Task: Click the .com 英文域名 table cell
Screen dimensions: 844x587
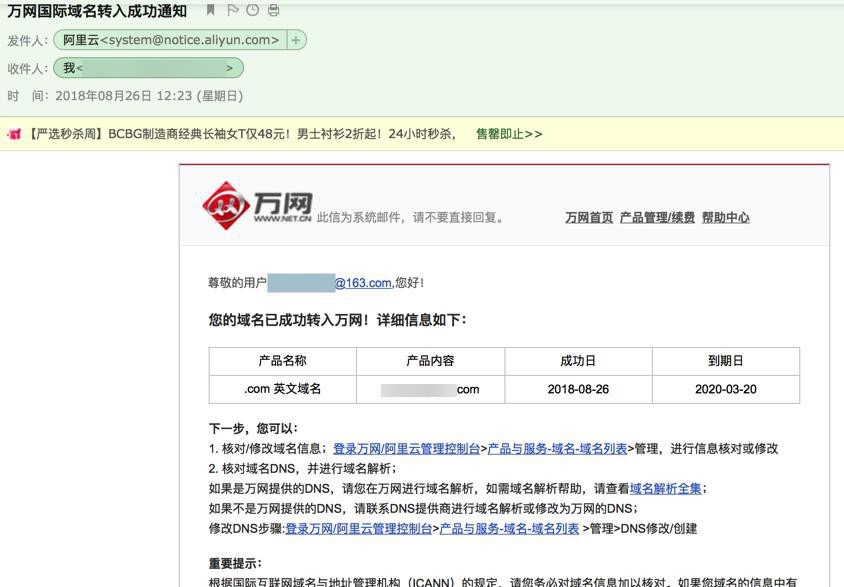Action: pos(283,389)
